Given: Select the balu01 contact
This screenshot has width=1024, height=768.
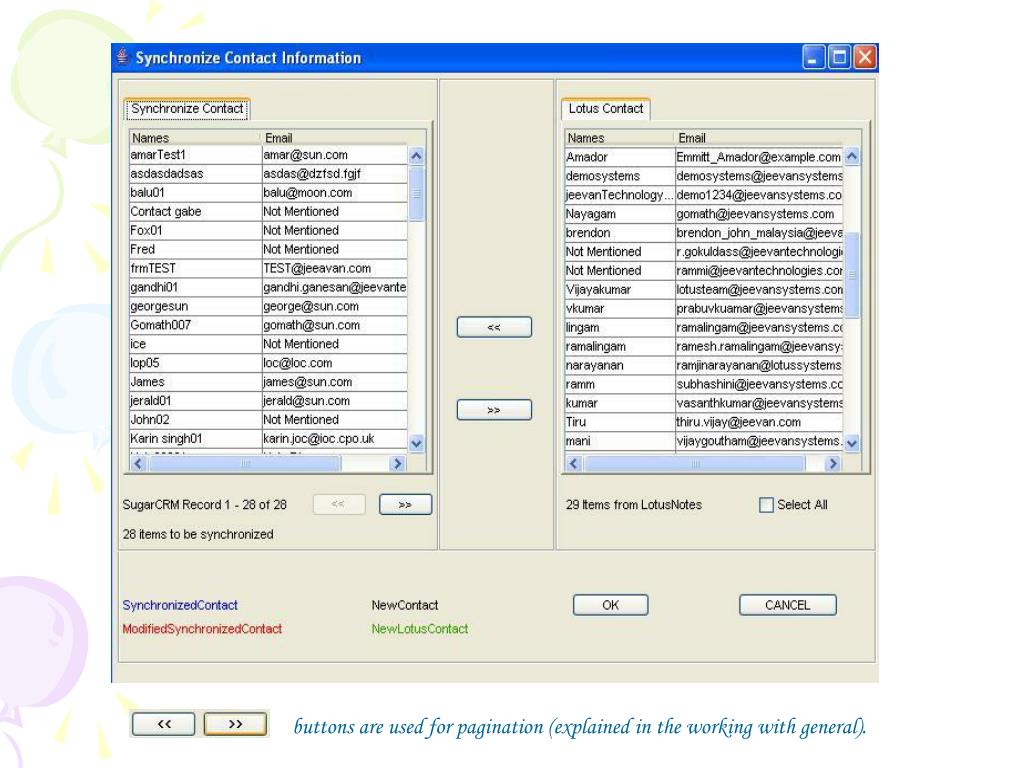Looking at the screenshot, I should pyautogui.click(x=268, y=193).
